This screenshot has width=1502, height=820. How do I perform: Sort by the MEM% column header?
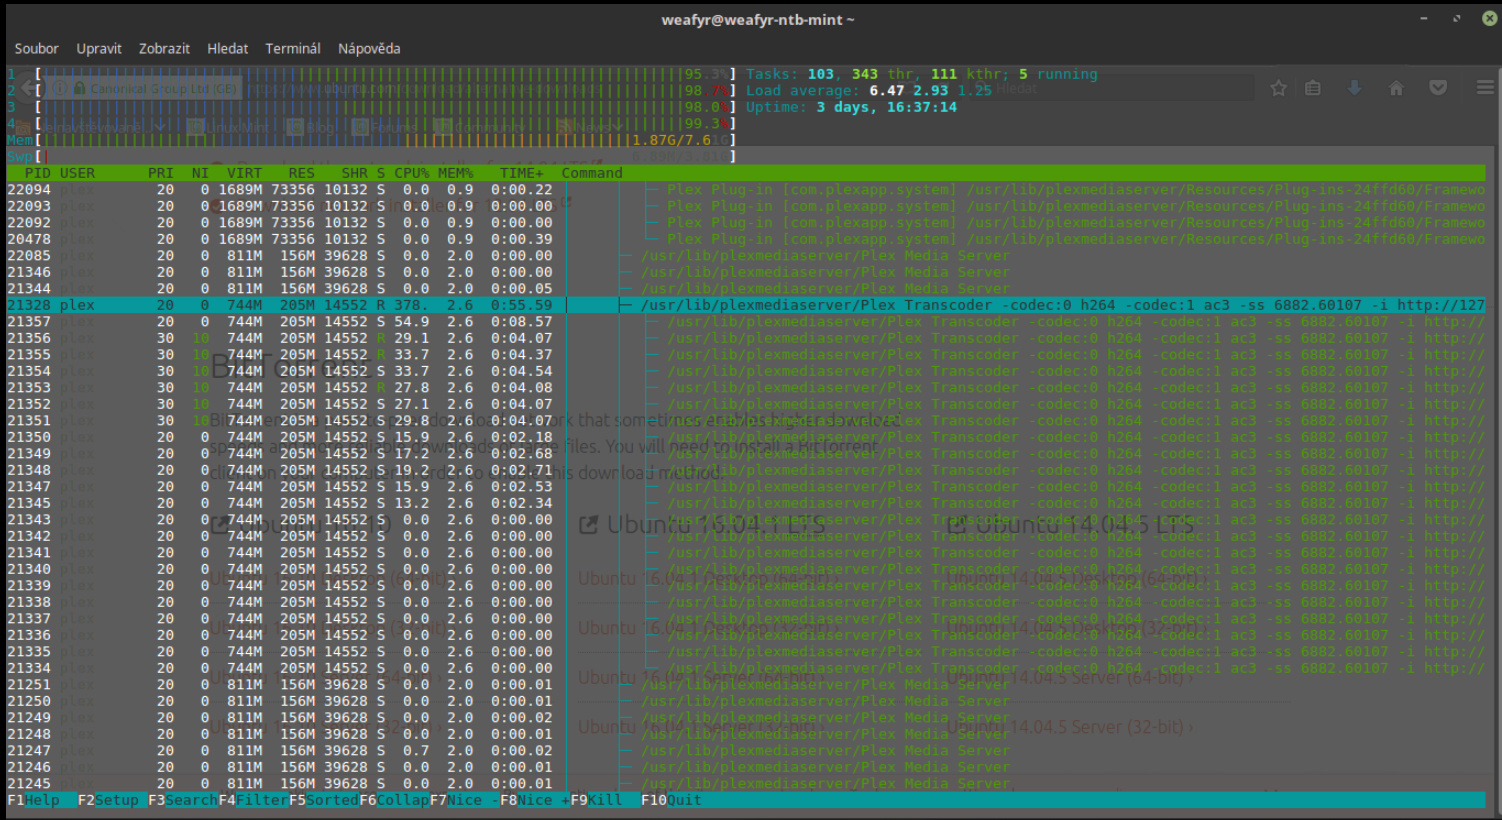point(455,173)
